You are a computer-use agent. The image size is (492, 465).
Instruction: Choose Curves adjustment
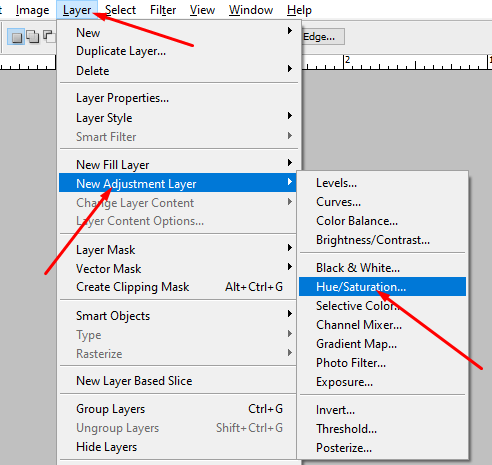click(382, 202)
